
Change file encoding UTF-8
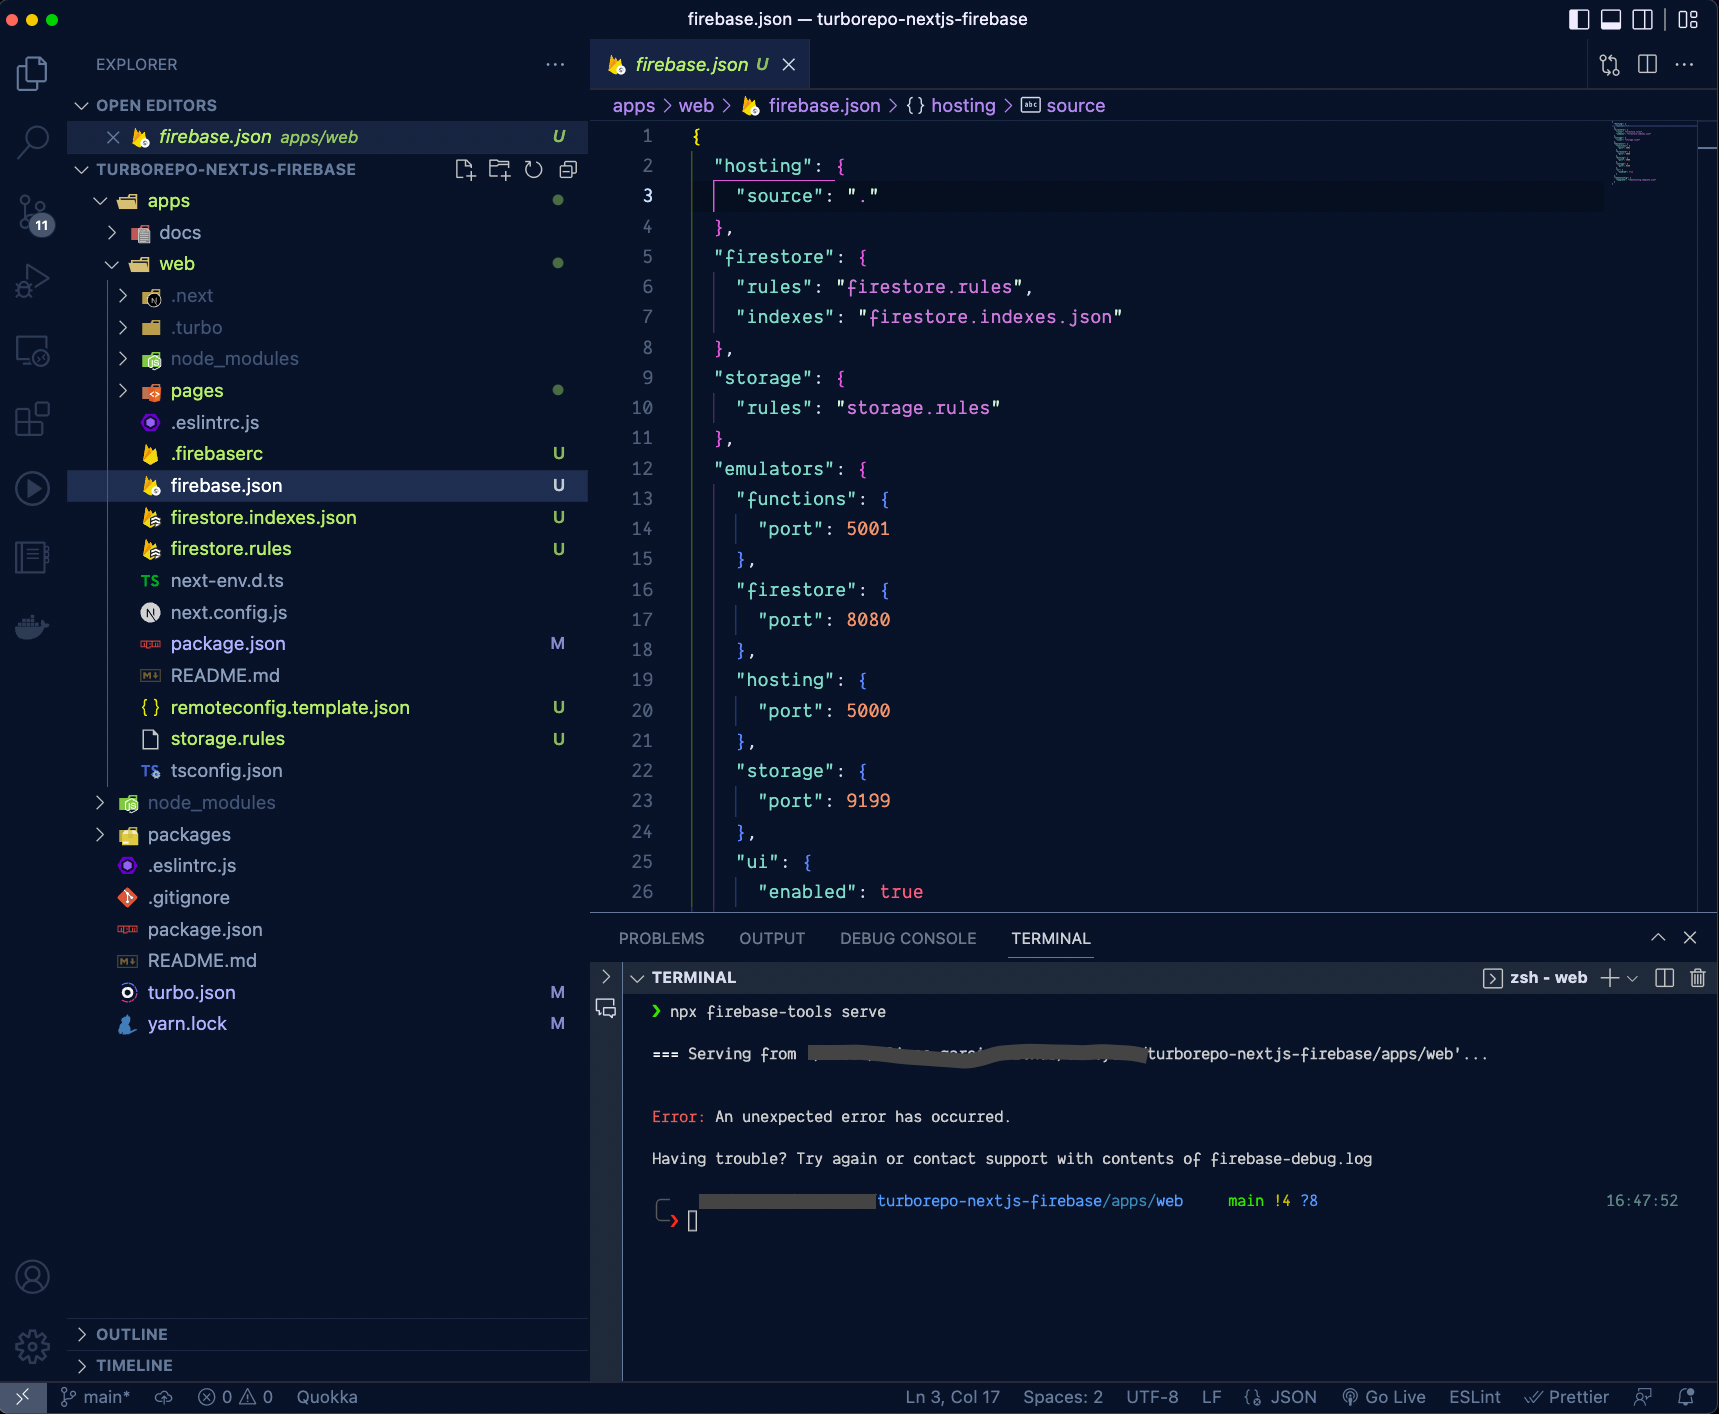coord(1152,1397)
